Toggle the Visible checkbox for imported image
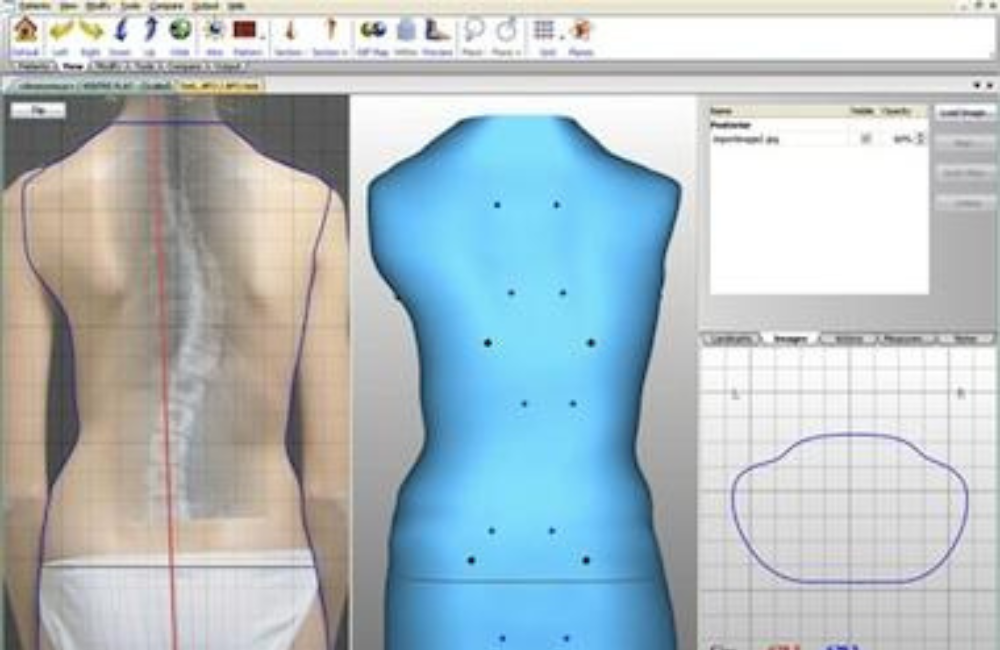1000x650 pixels. coord(865,139)
